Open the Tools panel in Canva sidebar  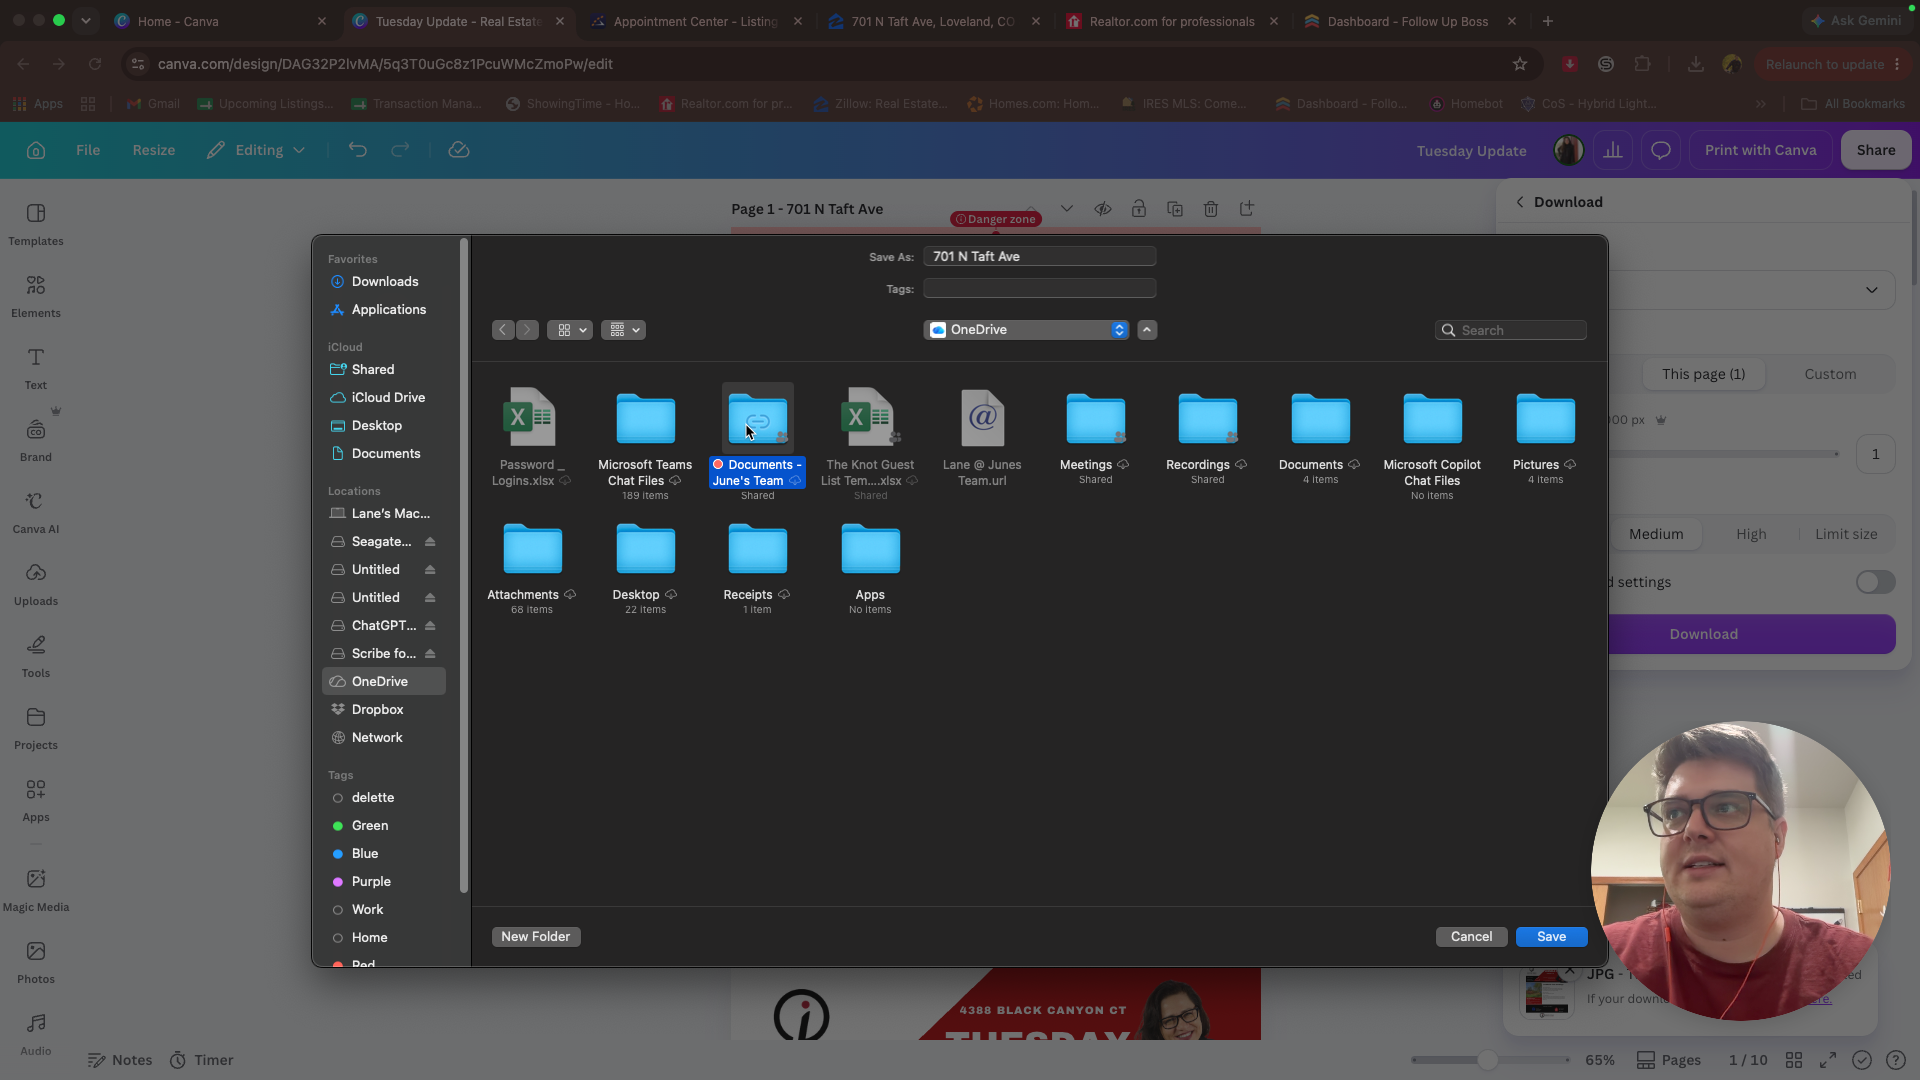tap(36, 657)
